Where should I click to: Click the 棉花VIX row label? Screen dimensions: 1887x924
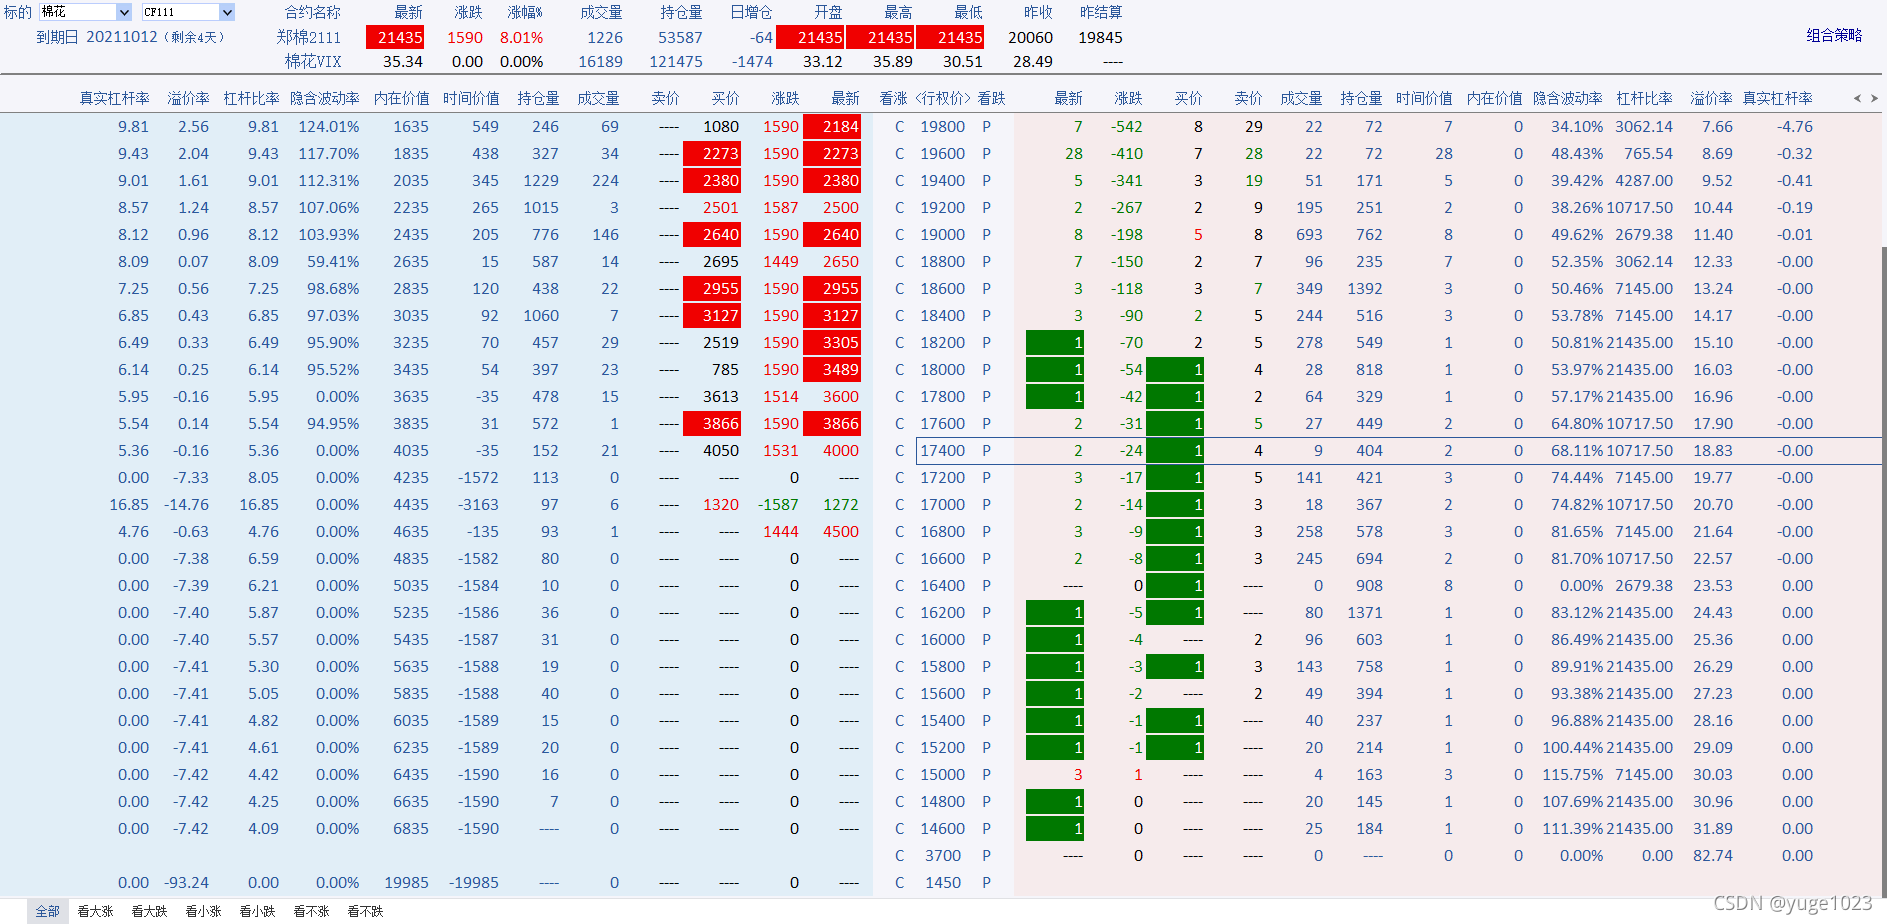click(x=313, y=61)
